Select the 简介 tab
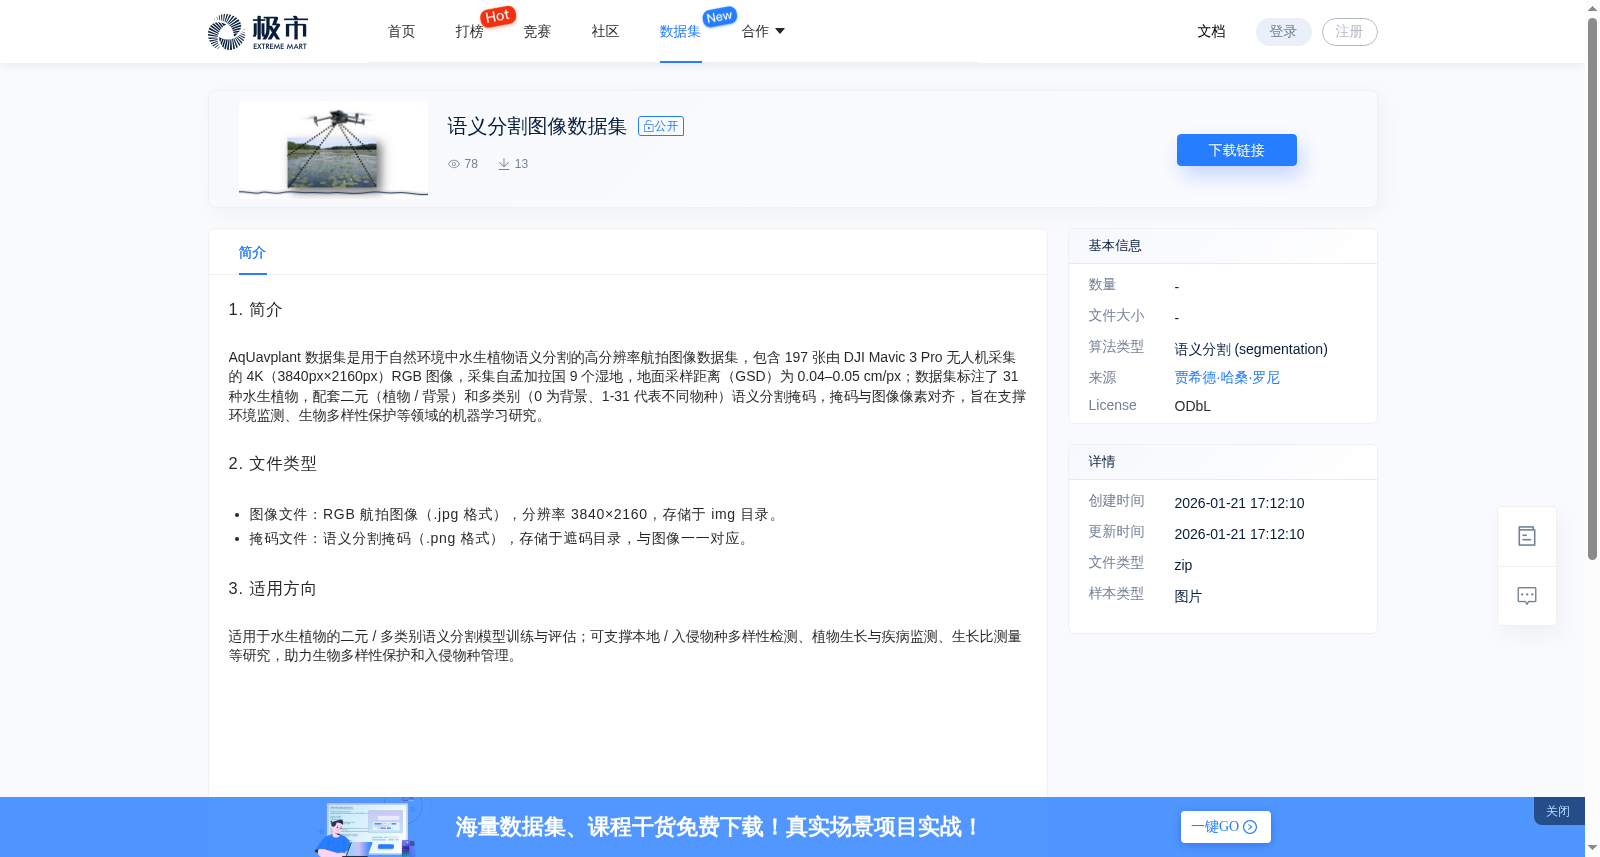 pyautogui.click(x=252, y=253)
